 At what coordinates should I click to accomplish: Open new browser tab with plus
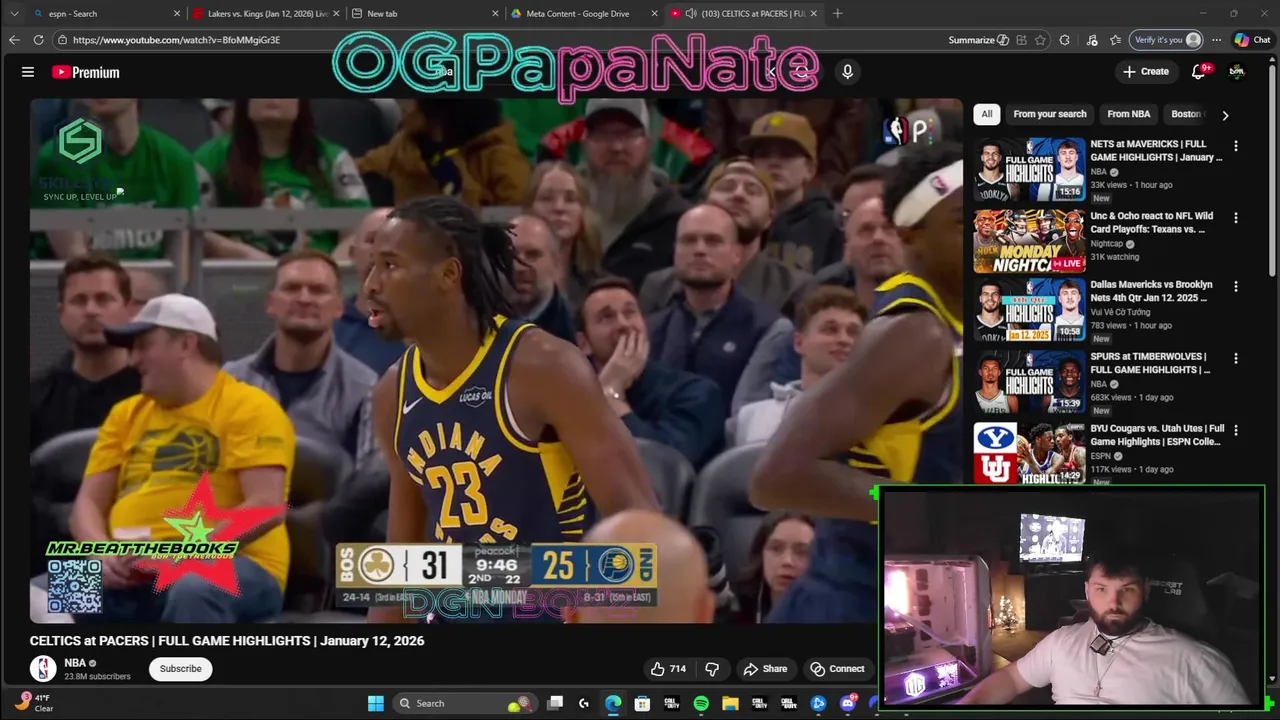[x=838, y=14]
